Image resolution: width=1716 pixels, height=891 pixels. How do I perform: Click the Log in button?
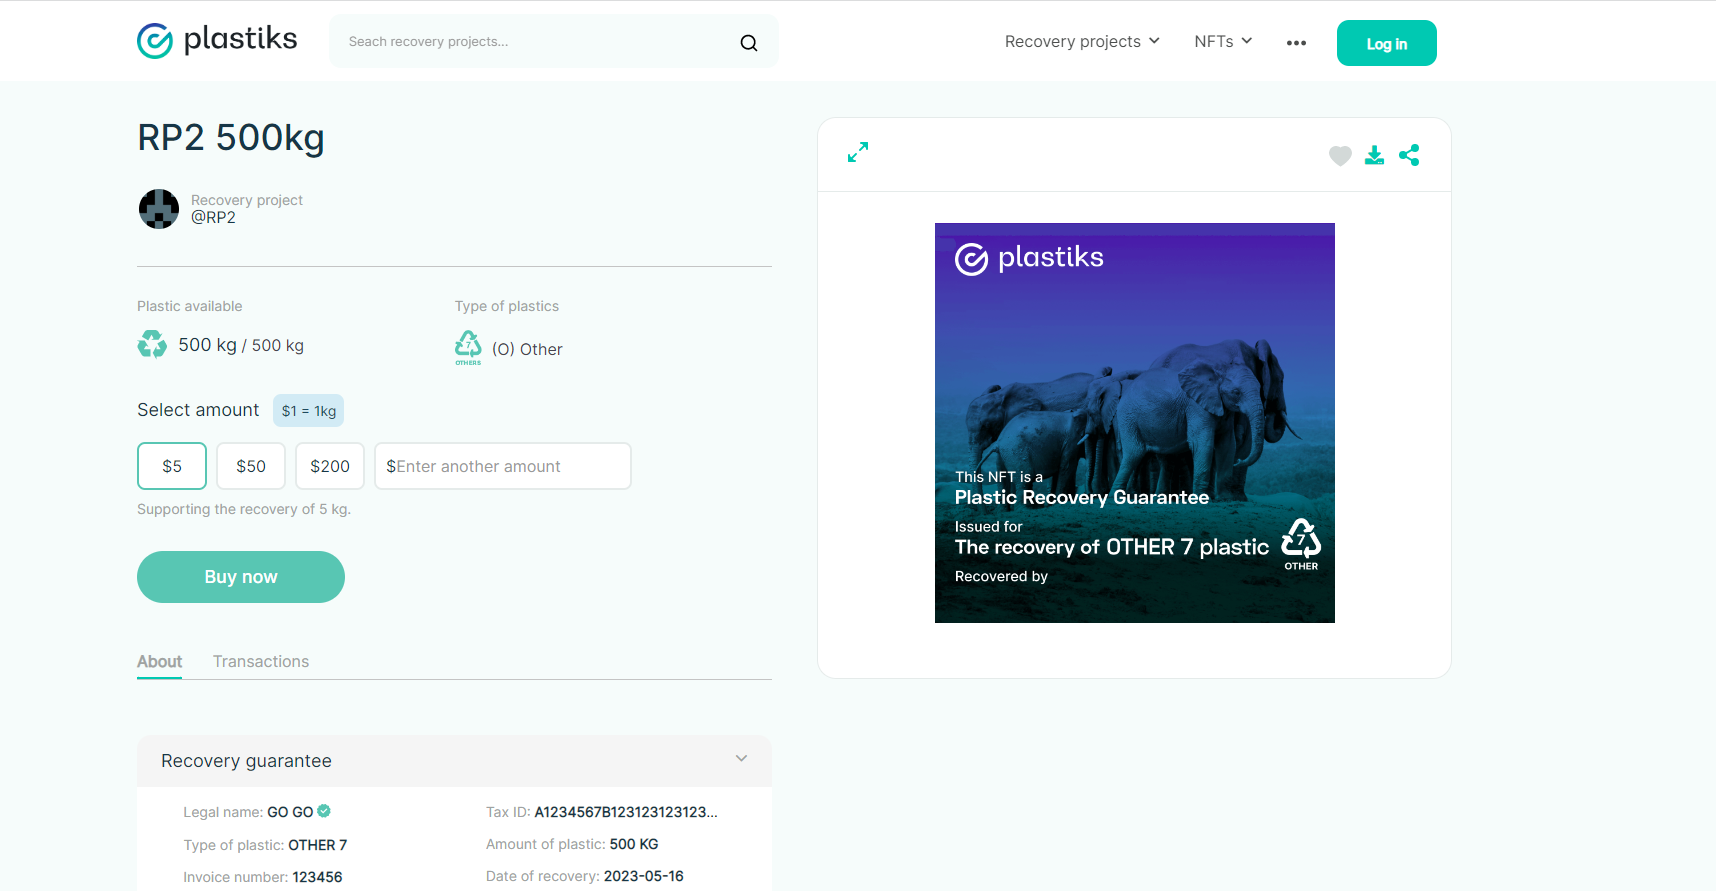click(x=1386, y=43)
